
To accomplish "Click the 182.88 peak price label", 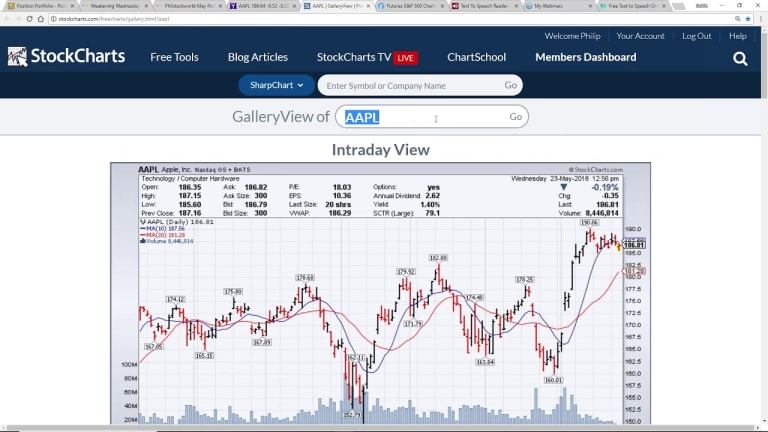I will [438, 258].
